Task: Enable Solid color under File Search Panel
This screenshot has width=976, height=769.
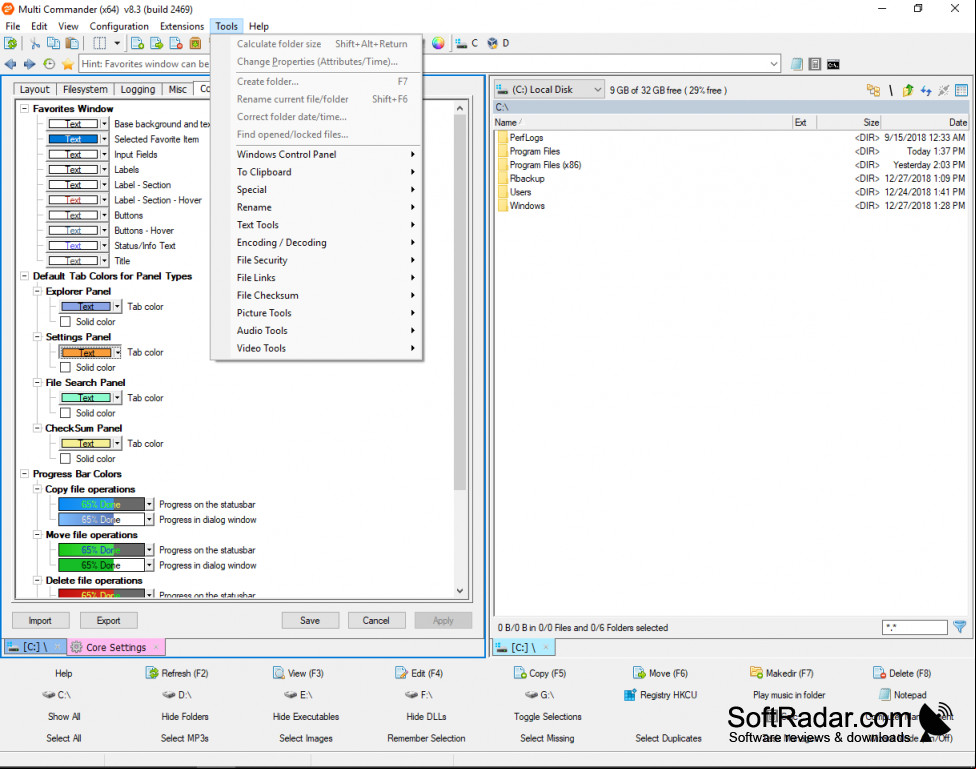Action: (65, 413)
